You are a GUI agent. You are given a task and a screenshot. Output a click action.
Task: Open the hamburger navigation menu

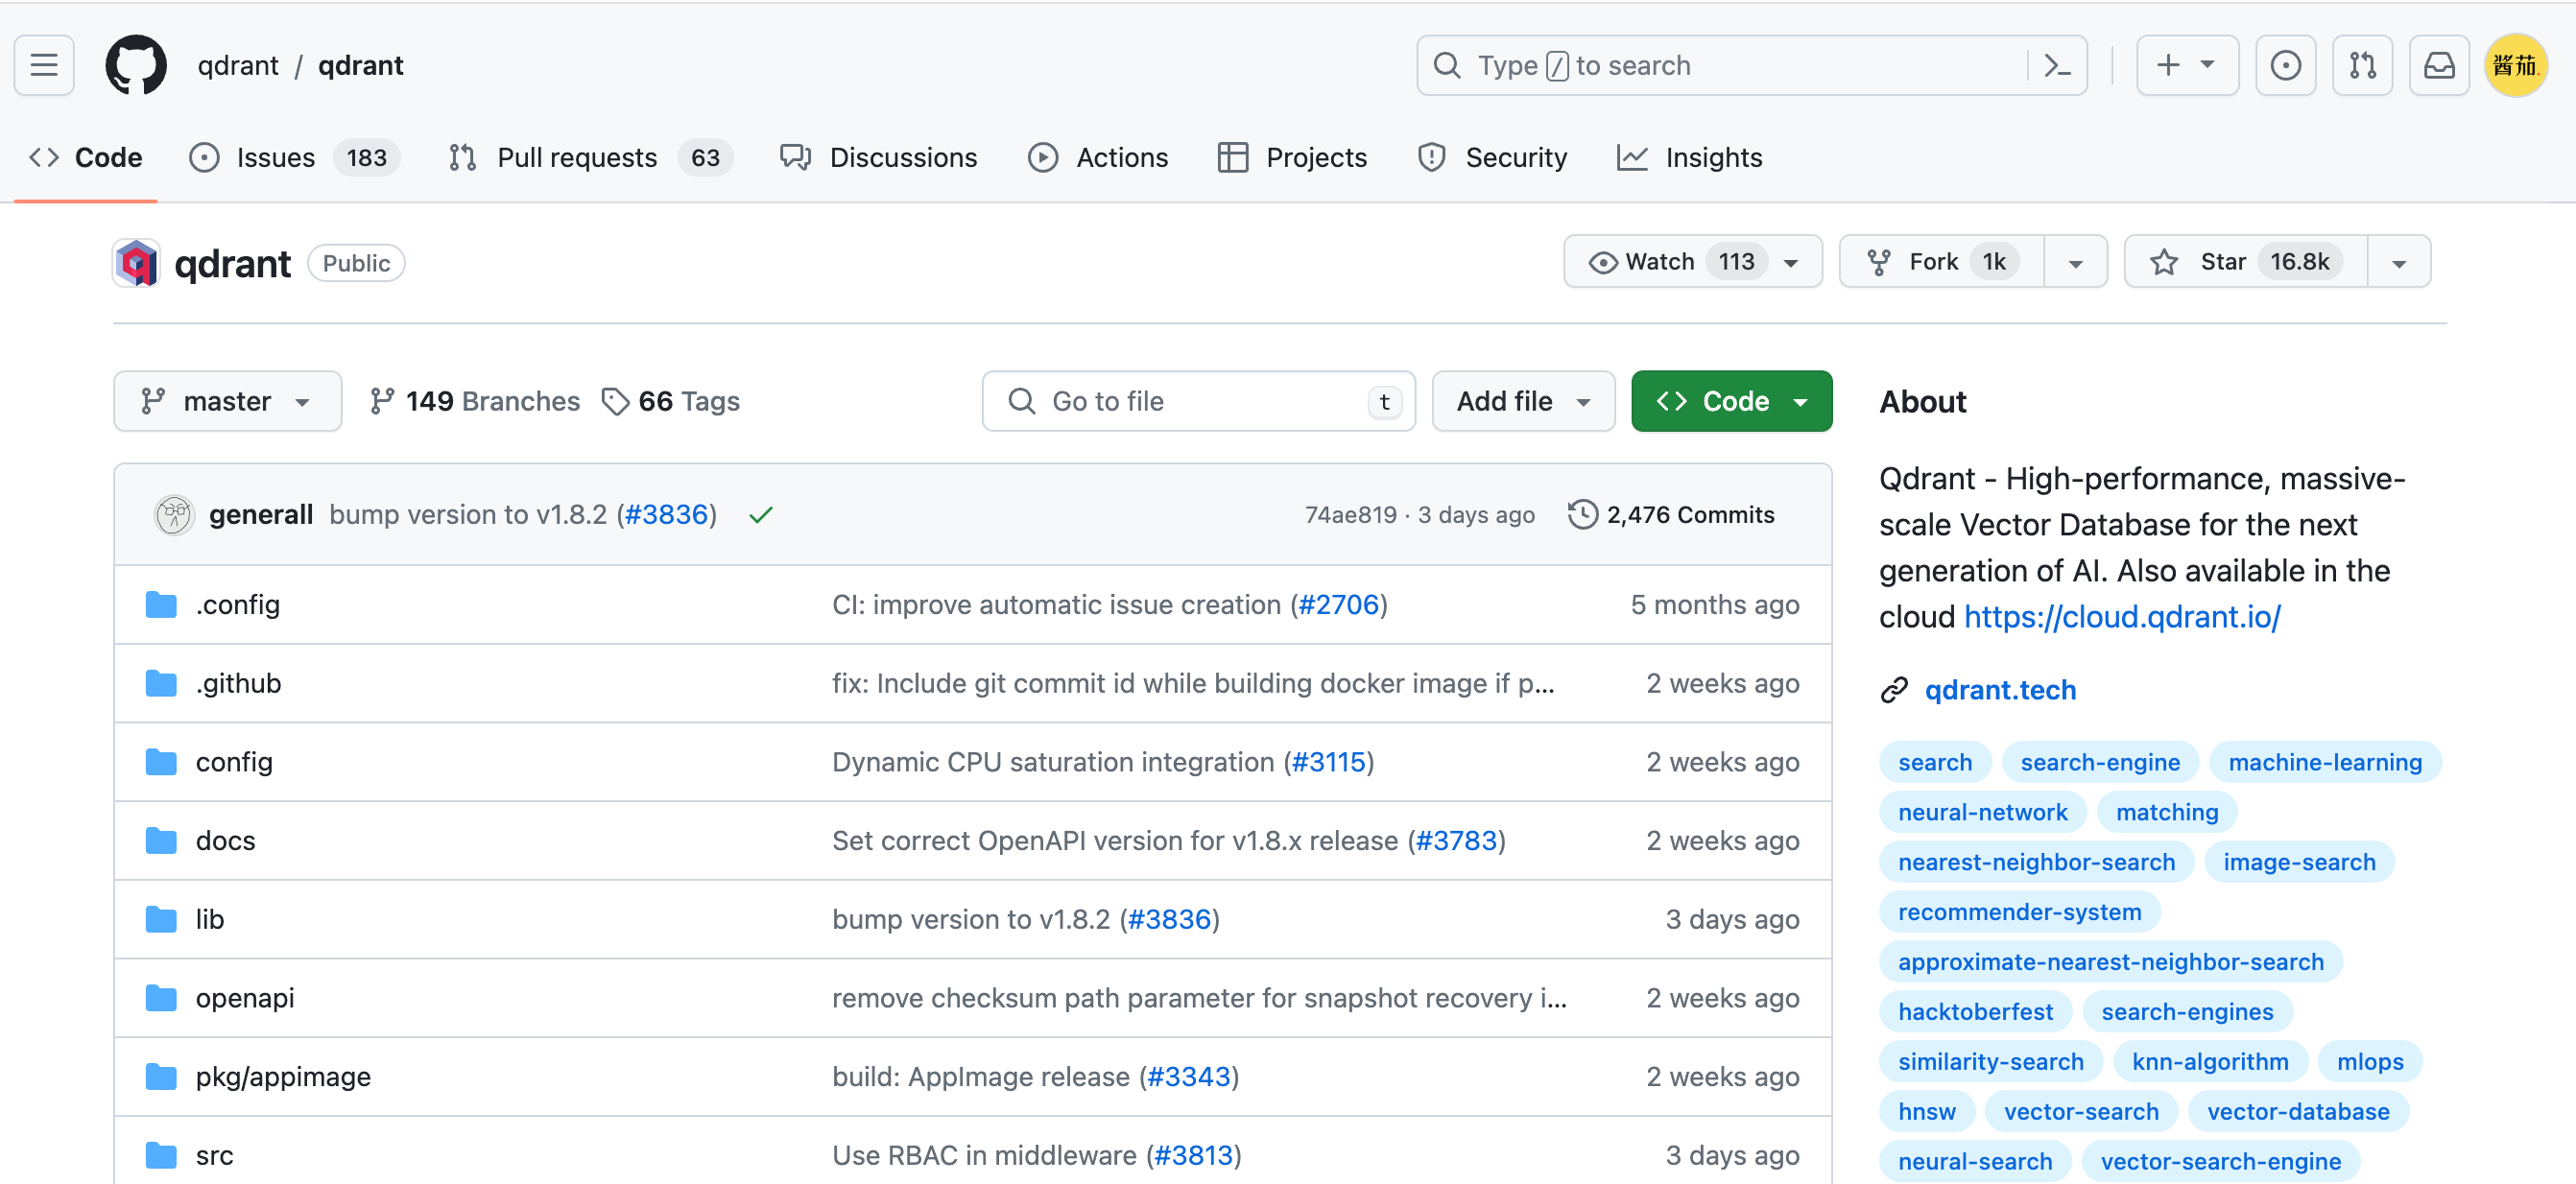(x=44, y=65)
